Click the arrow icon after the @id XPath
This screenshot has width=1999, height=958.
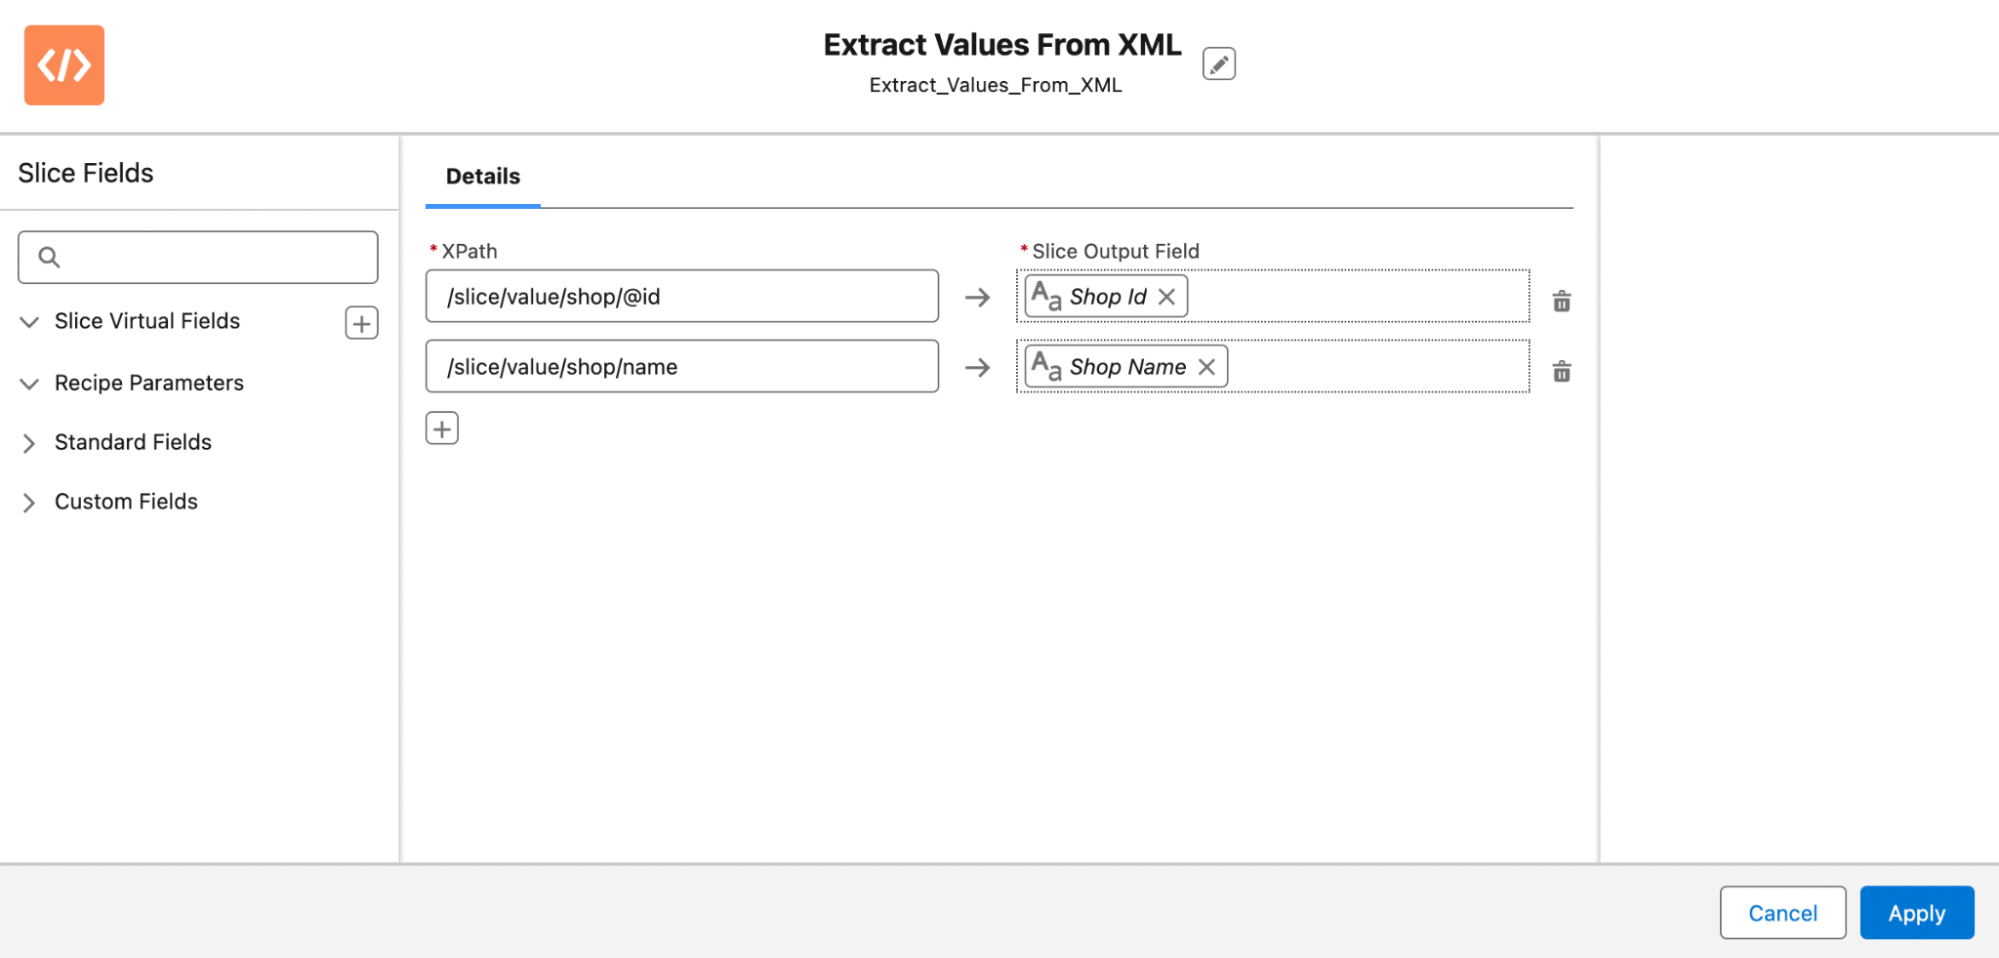point(977,296)
